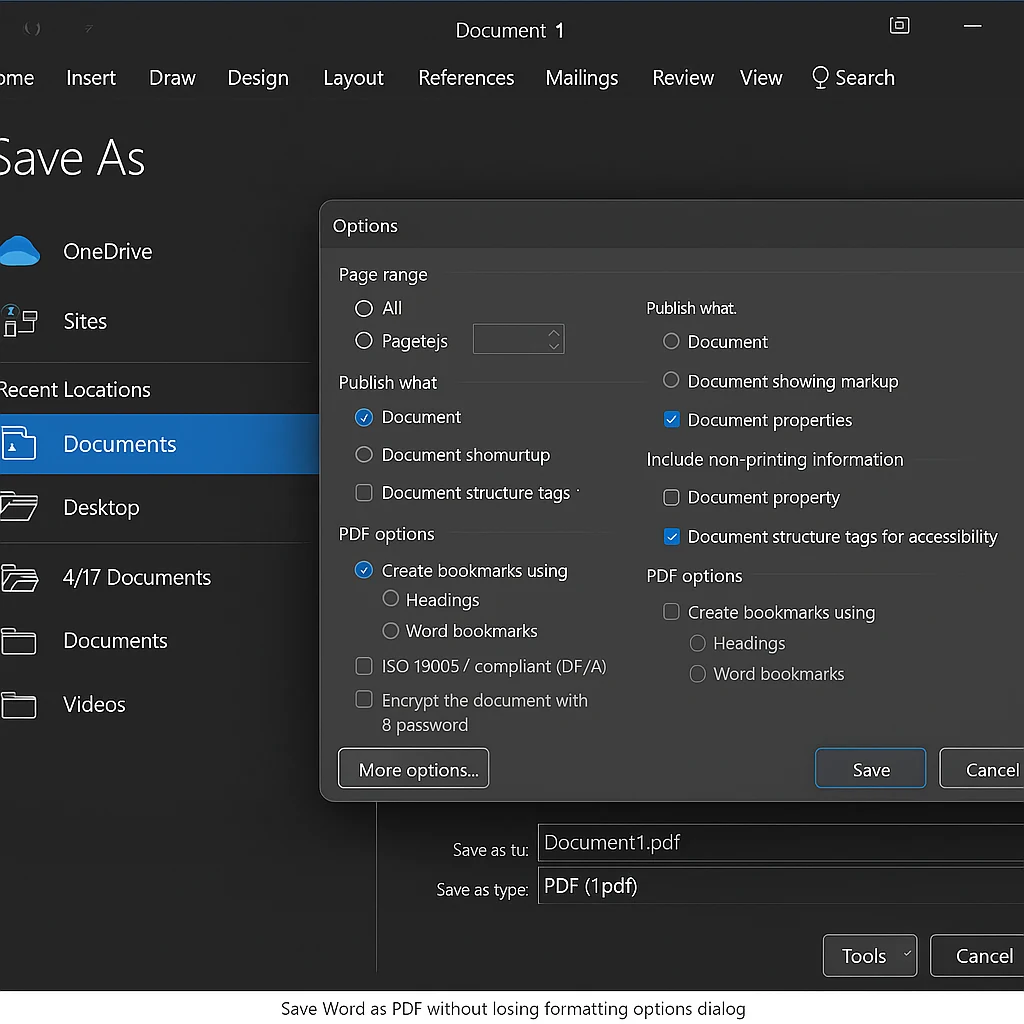
Task: Click the pages number input box
Action: pos(519,339)
